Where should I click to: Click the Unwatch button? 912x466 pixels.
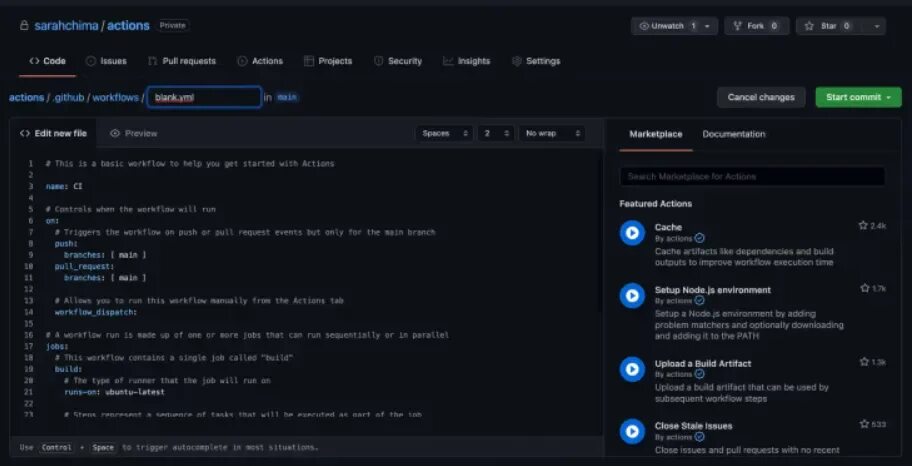click(x=667, y=26)
